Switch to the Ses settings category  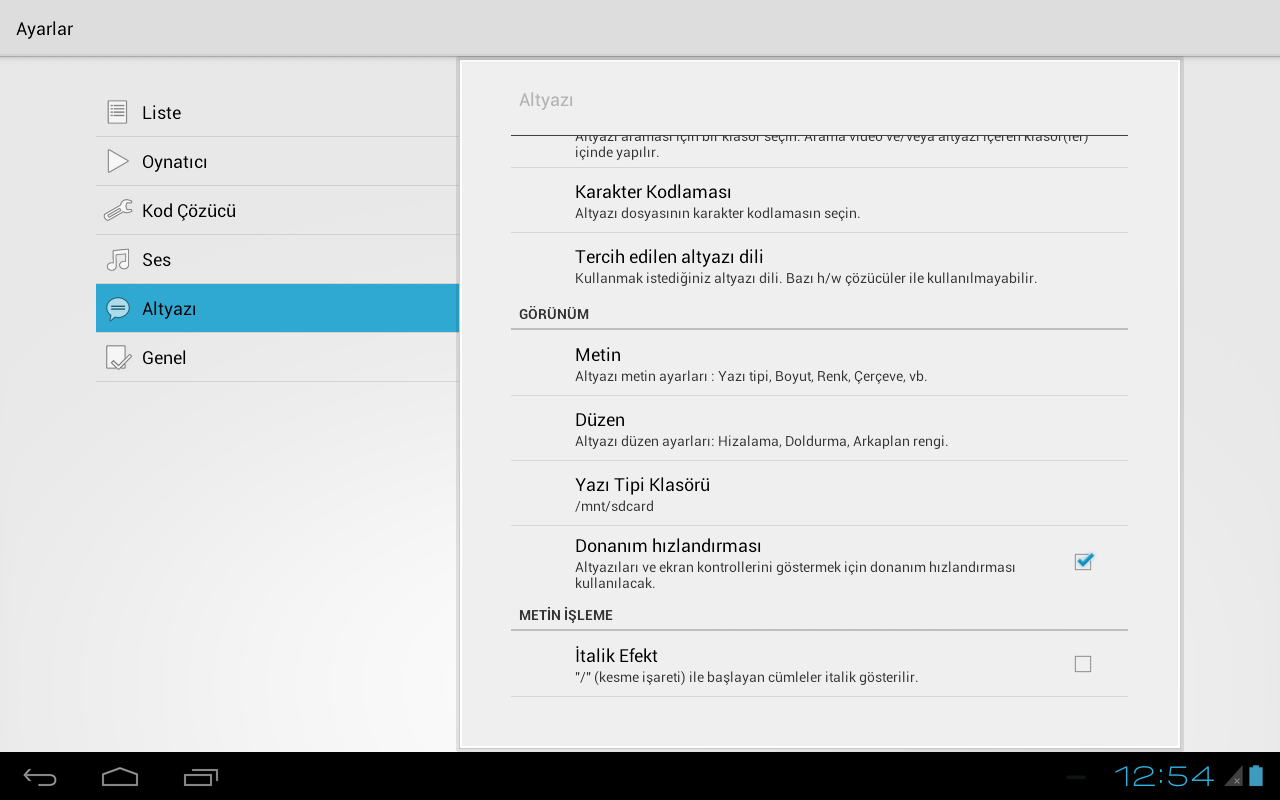(277, 259)
